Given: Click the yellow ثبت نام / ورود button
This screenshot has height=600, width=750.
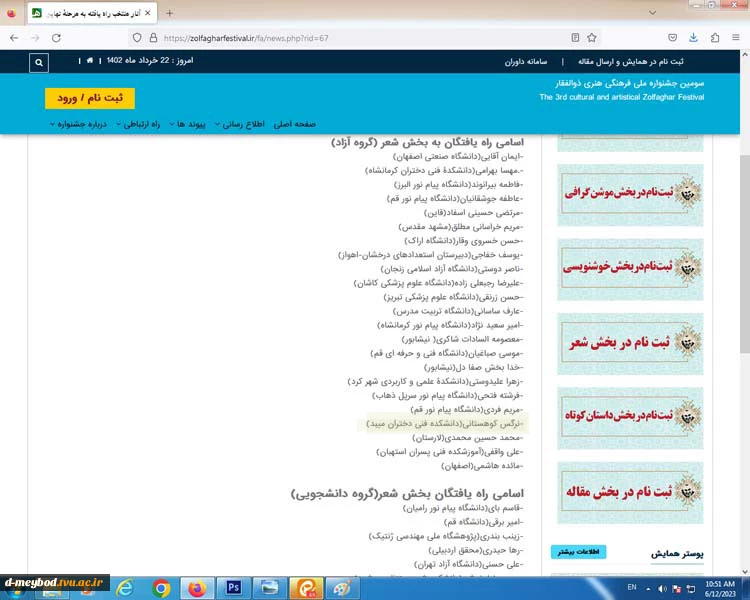Looking at the screenshot, I should coord(90,98).
